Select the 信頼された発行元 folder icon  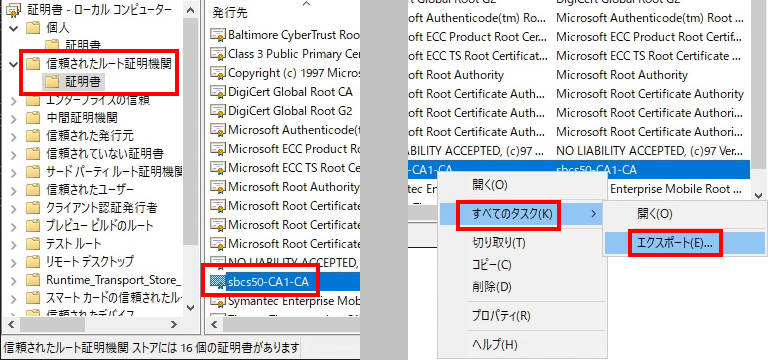32,136
